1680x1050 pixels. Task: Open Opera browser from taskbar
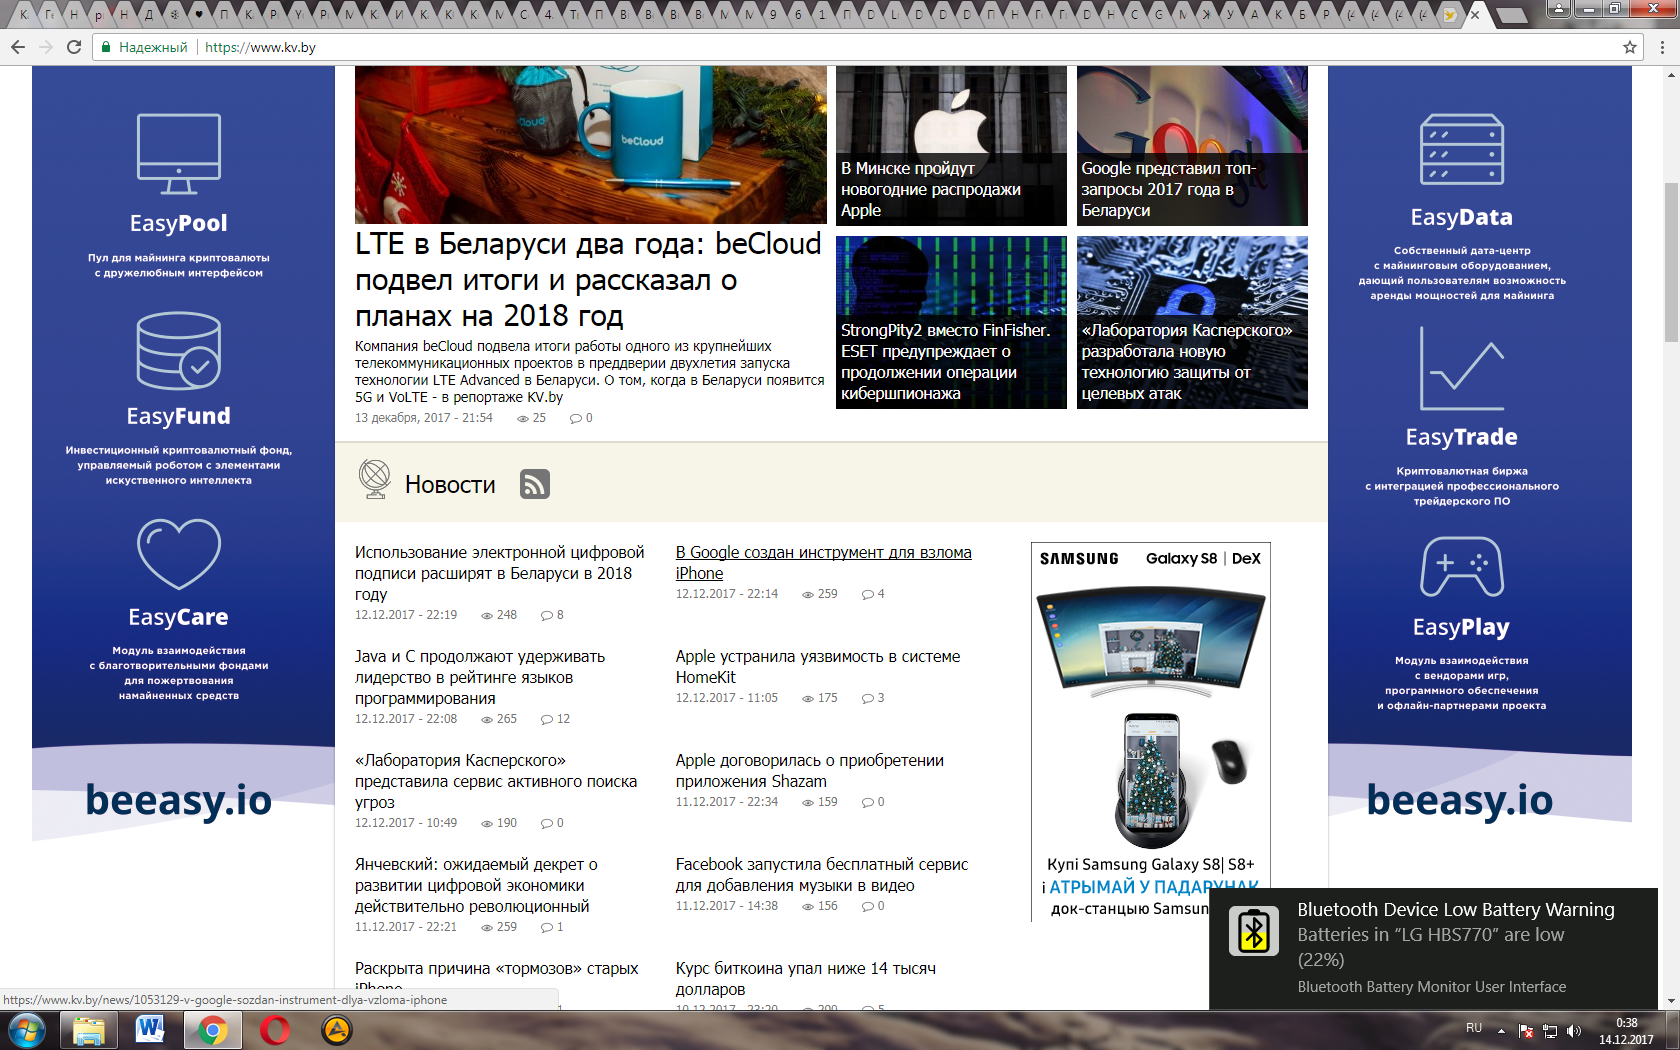tap(274, 1030)
